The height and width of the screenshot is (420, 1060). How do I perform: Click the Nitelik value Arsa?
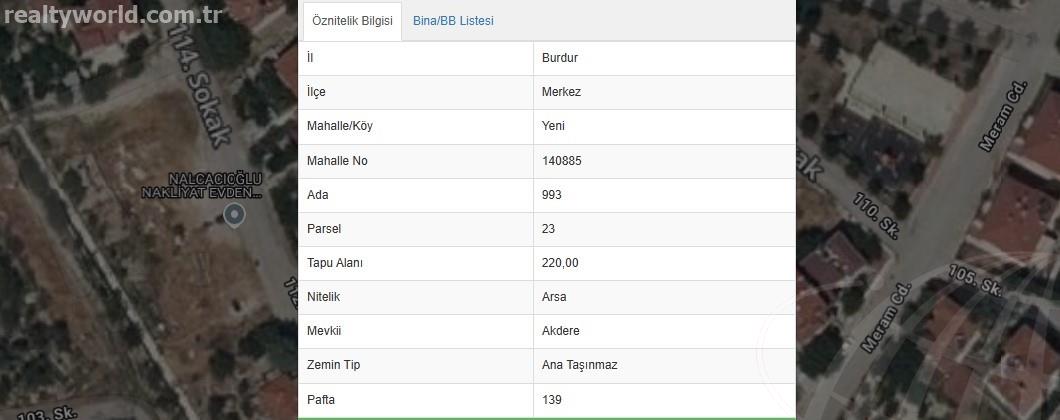click(554, 297)
